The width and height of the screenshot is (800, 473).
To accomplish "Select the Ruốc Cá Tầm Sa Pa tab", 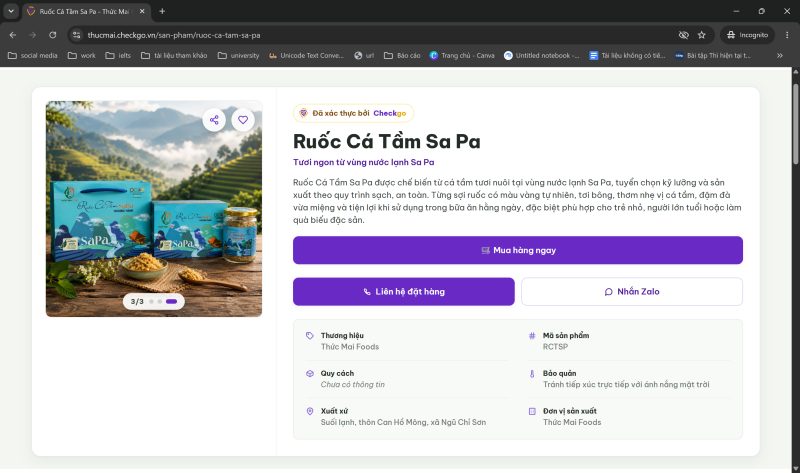I will 86,11.
